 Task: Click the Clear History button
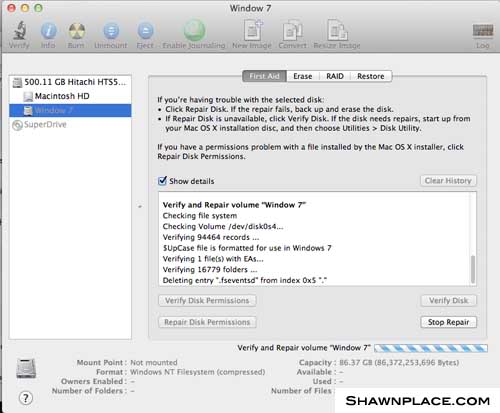pos(448,181)
